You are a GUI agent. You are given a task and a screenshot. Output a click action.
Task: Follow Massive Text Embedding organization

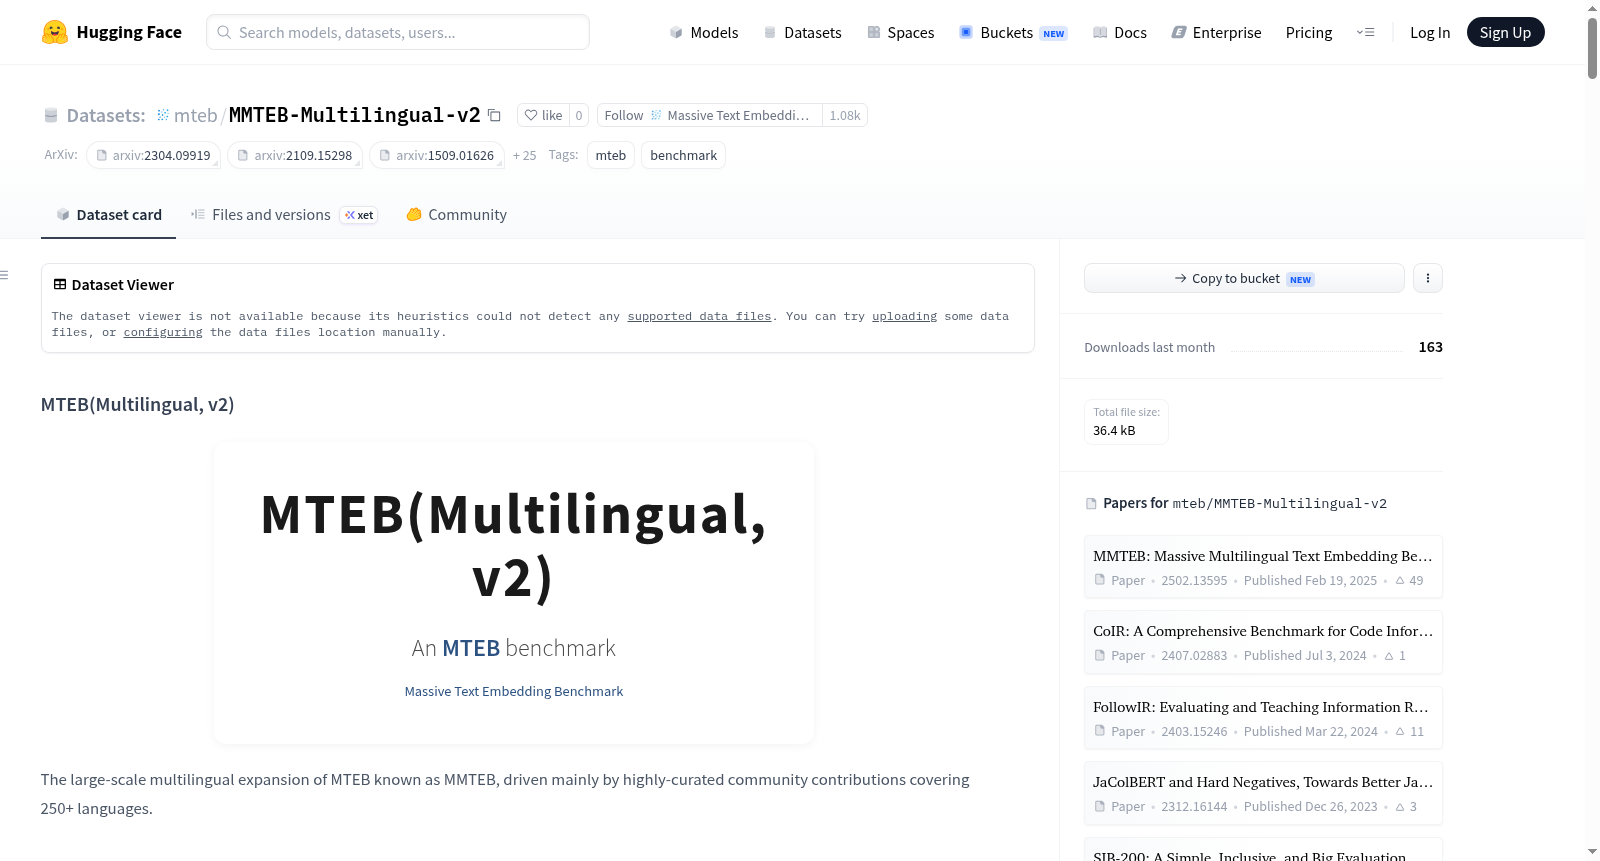point(709,115)
